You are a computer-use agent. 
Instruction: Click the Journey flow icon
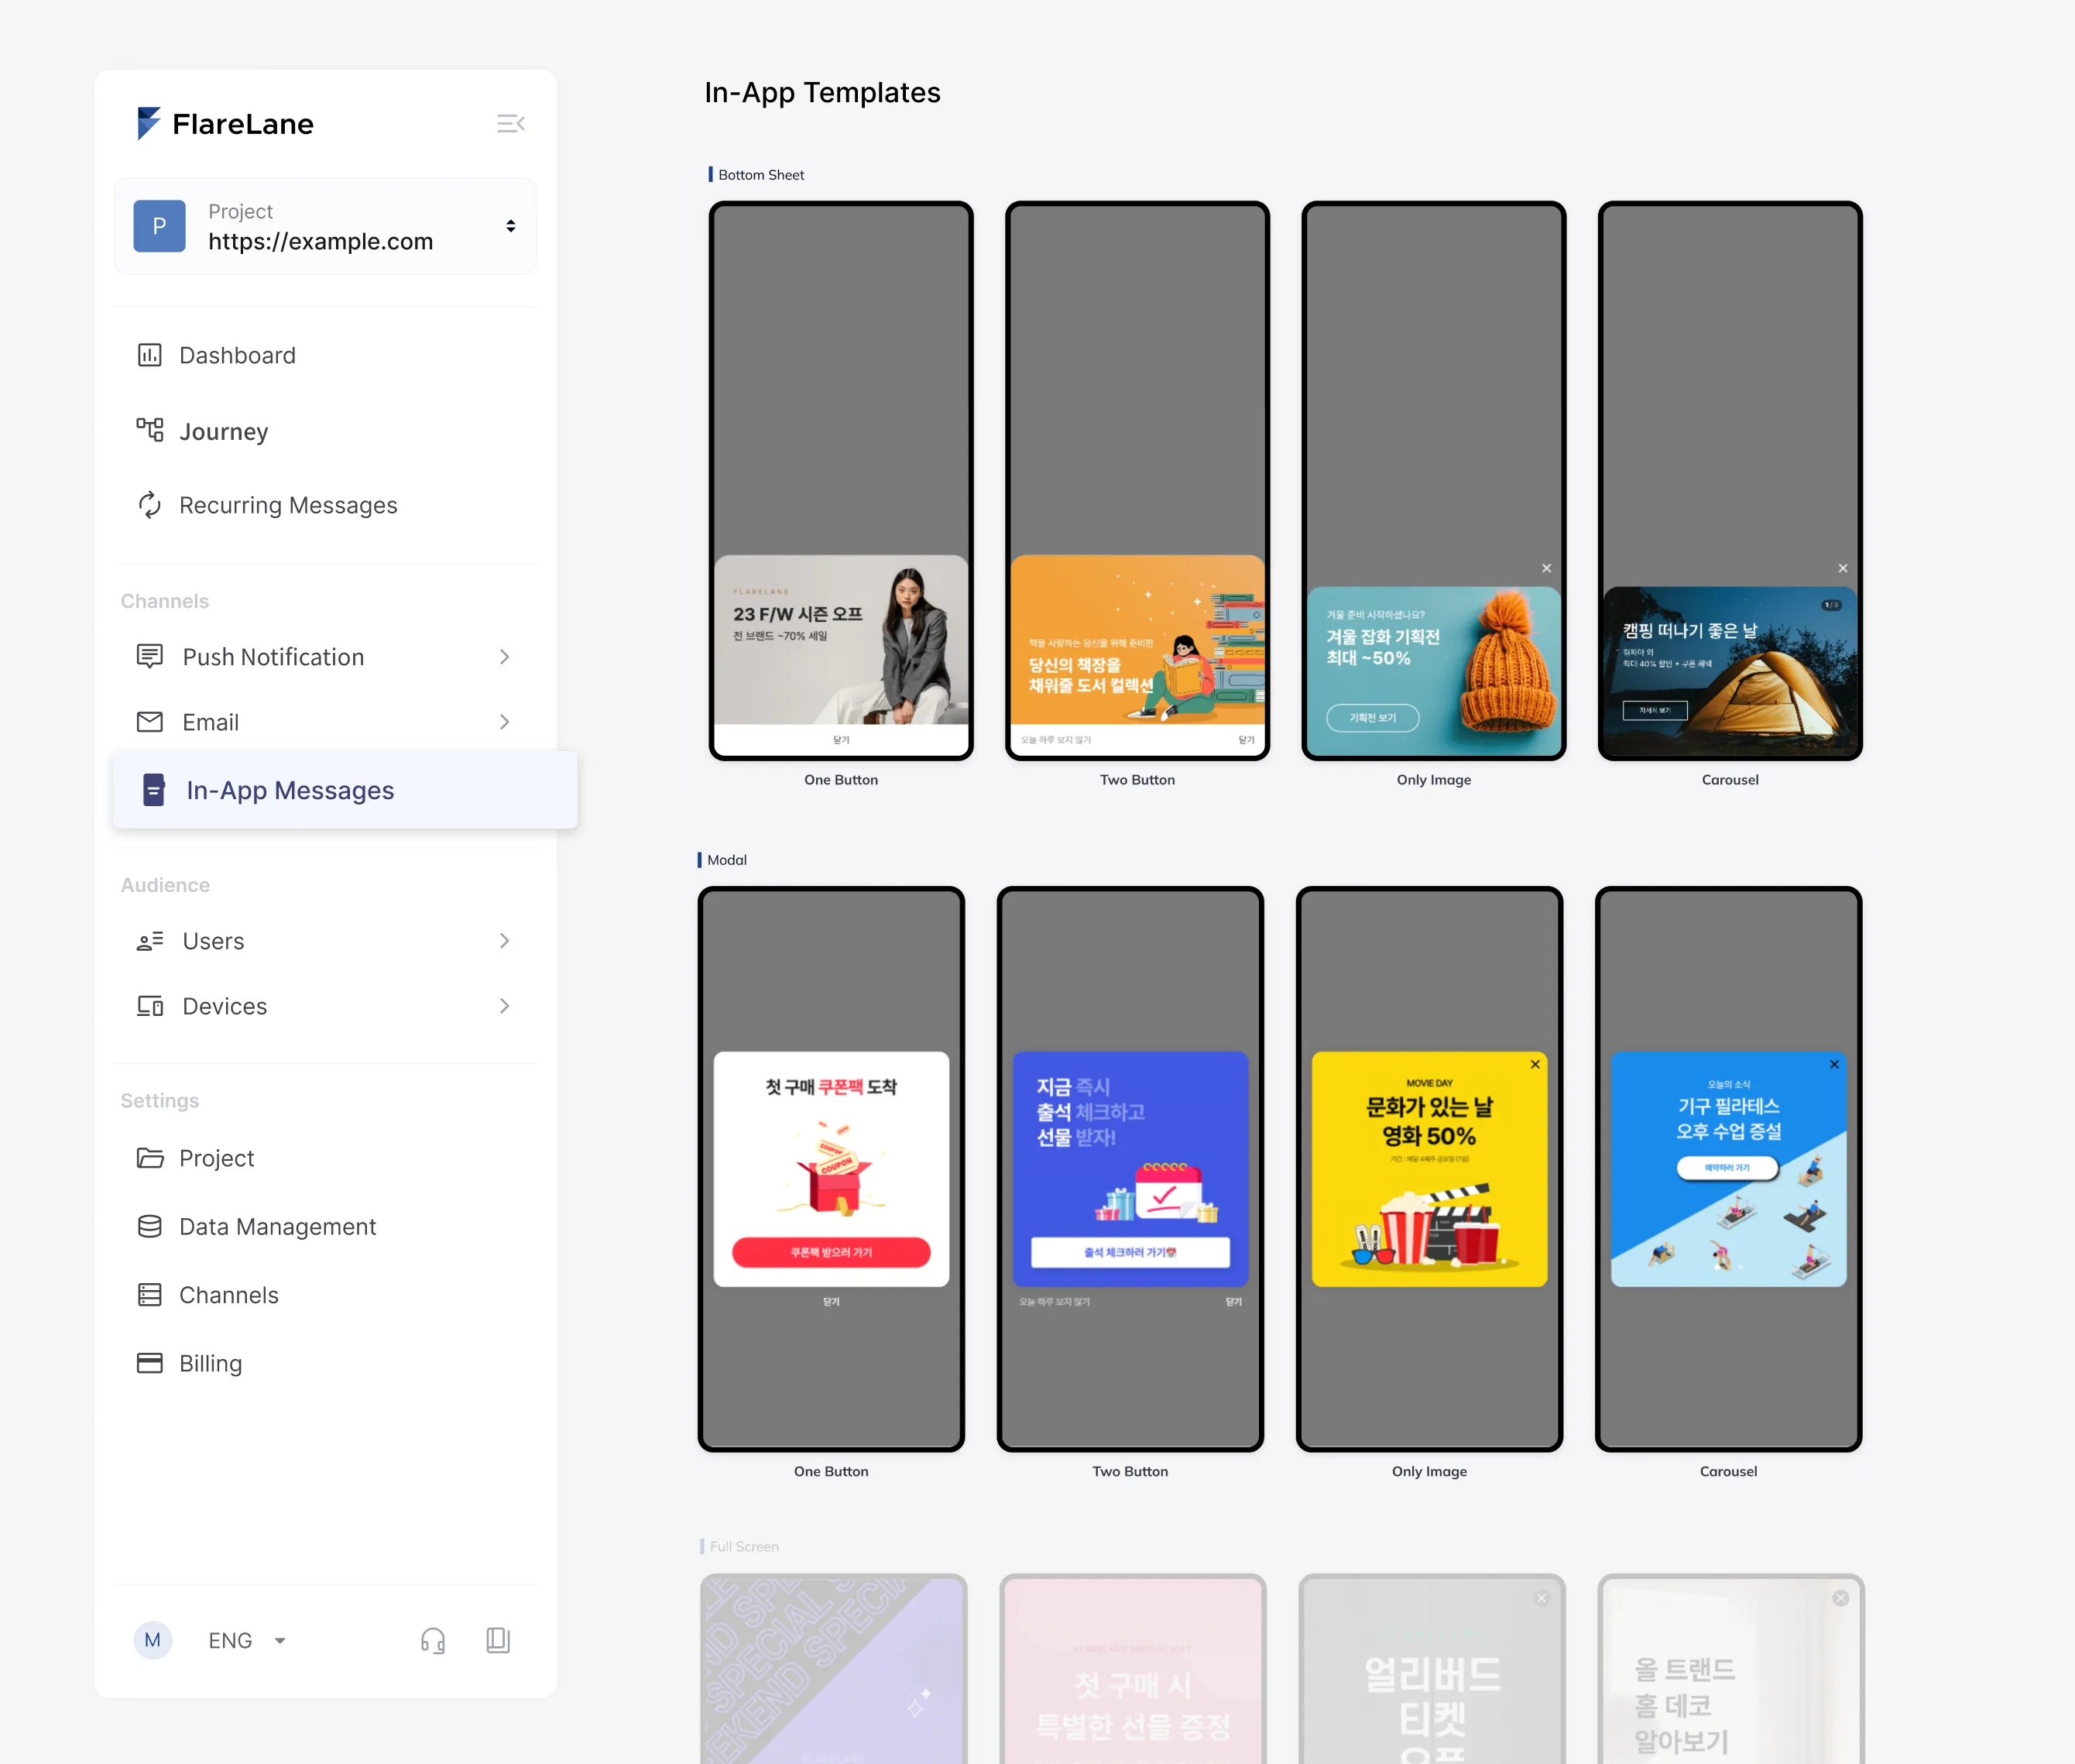click(150, 430)
